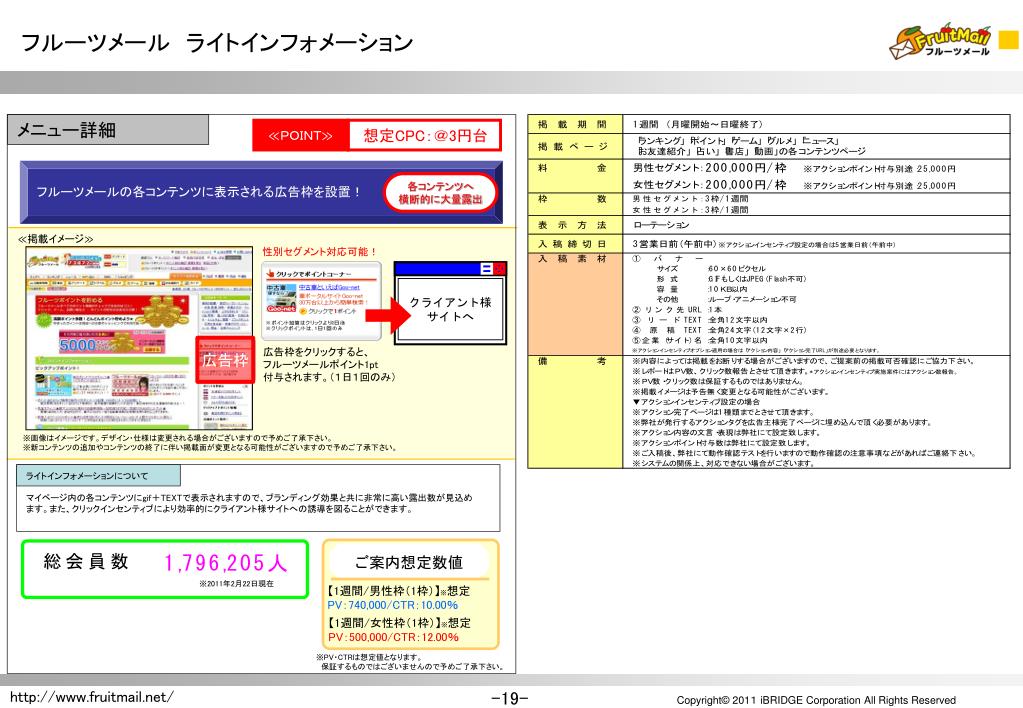Click the 総会員数 label
Viewport: 1023px width, 708px height.
click(x=86, y=562)
